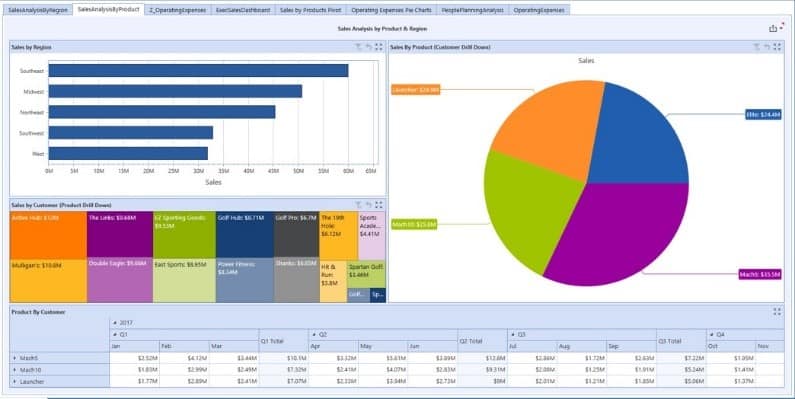
Task: Maximize the Sales by Customer treemap panel
Action: 379,205
